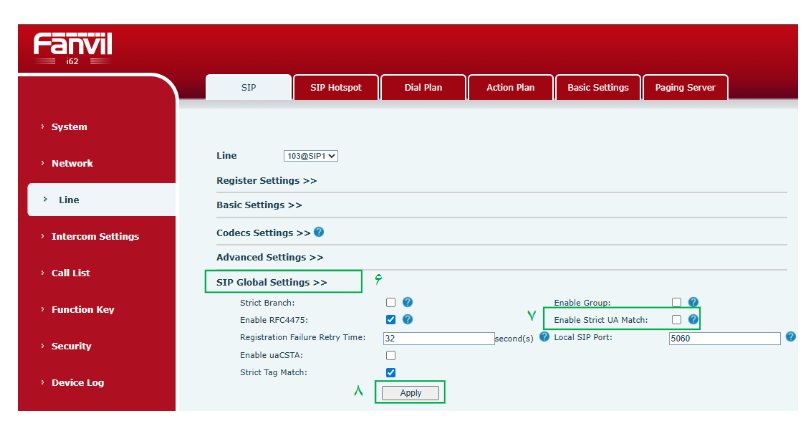
Task: Uncheck the Strict Tag Match checkbox
Action: (x=391, y=372)
